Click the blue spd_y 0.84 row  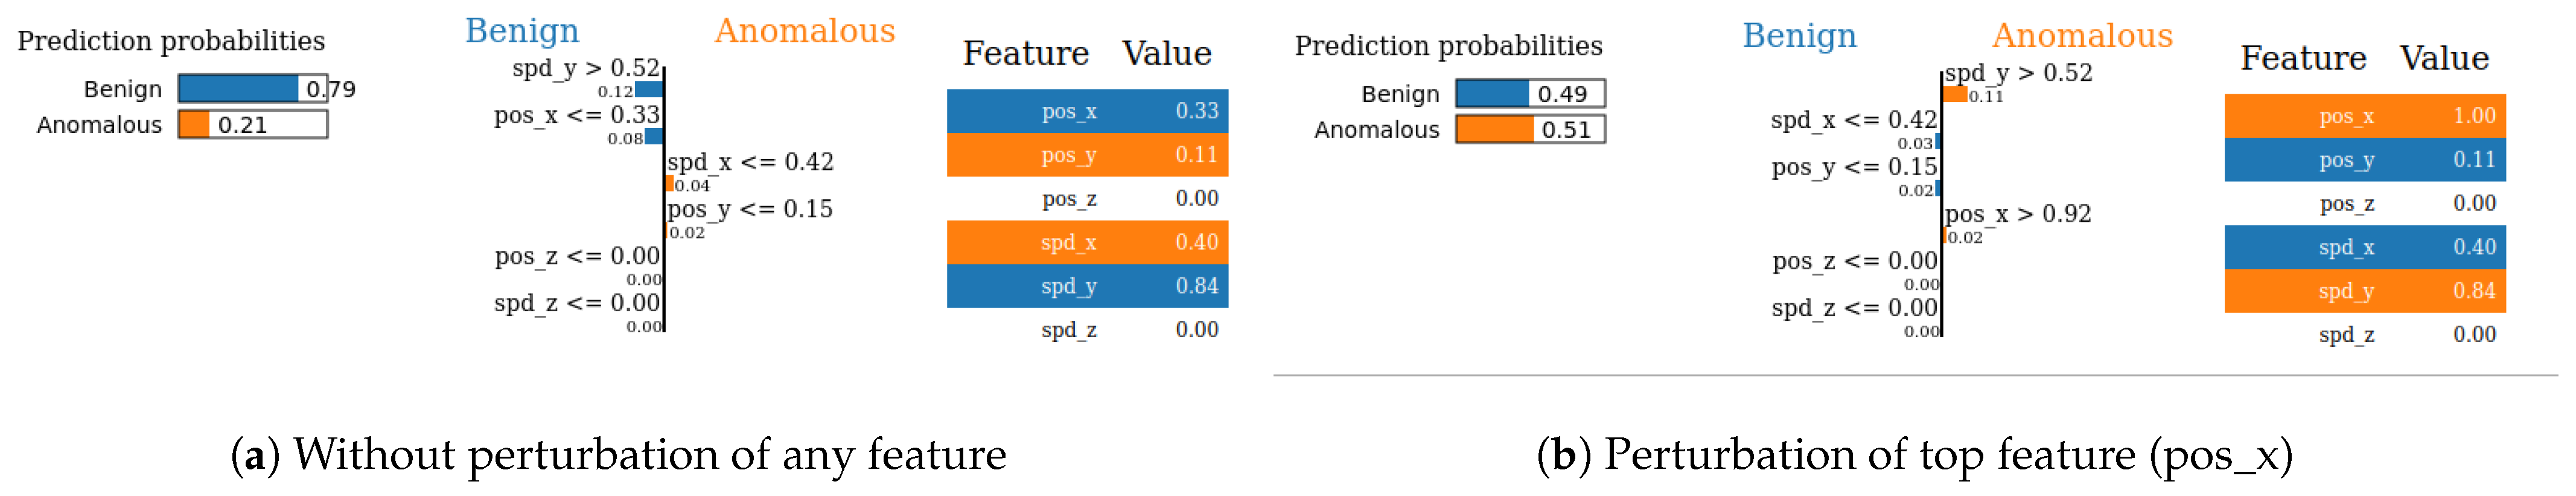coord(1086,286)
